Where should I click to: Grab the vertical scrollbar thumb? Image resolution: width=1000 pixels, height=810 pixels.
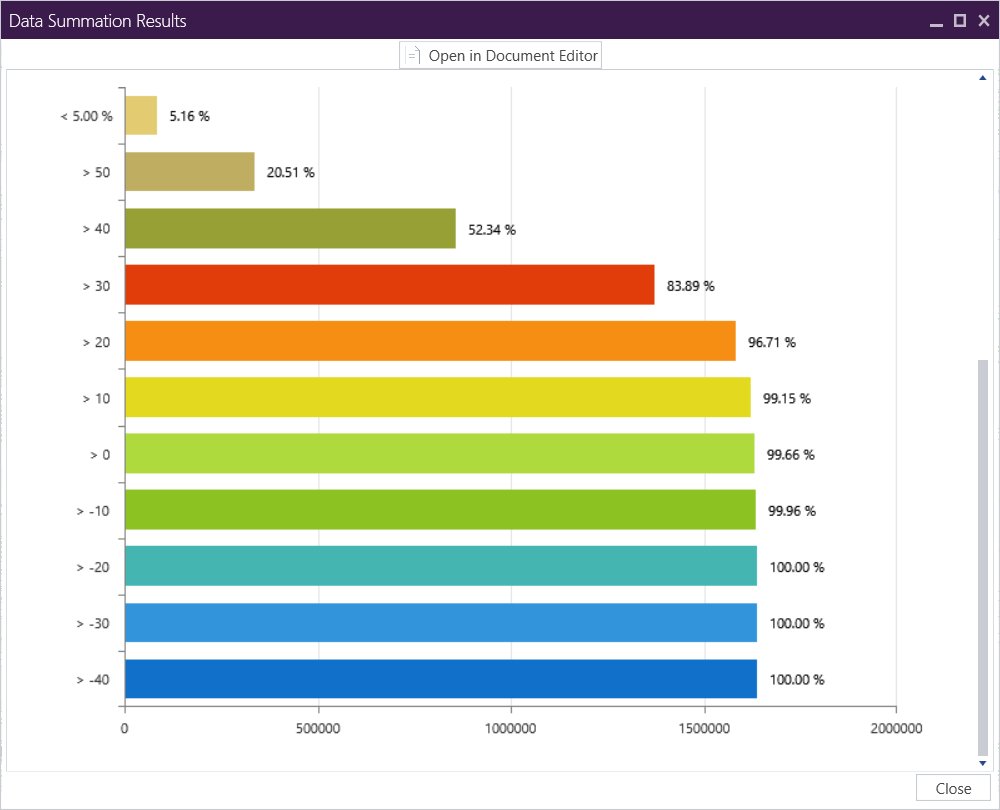(x=982, y=555)
